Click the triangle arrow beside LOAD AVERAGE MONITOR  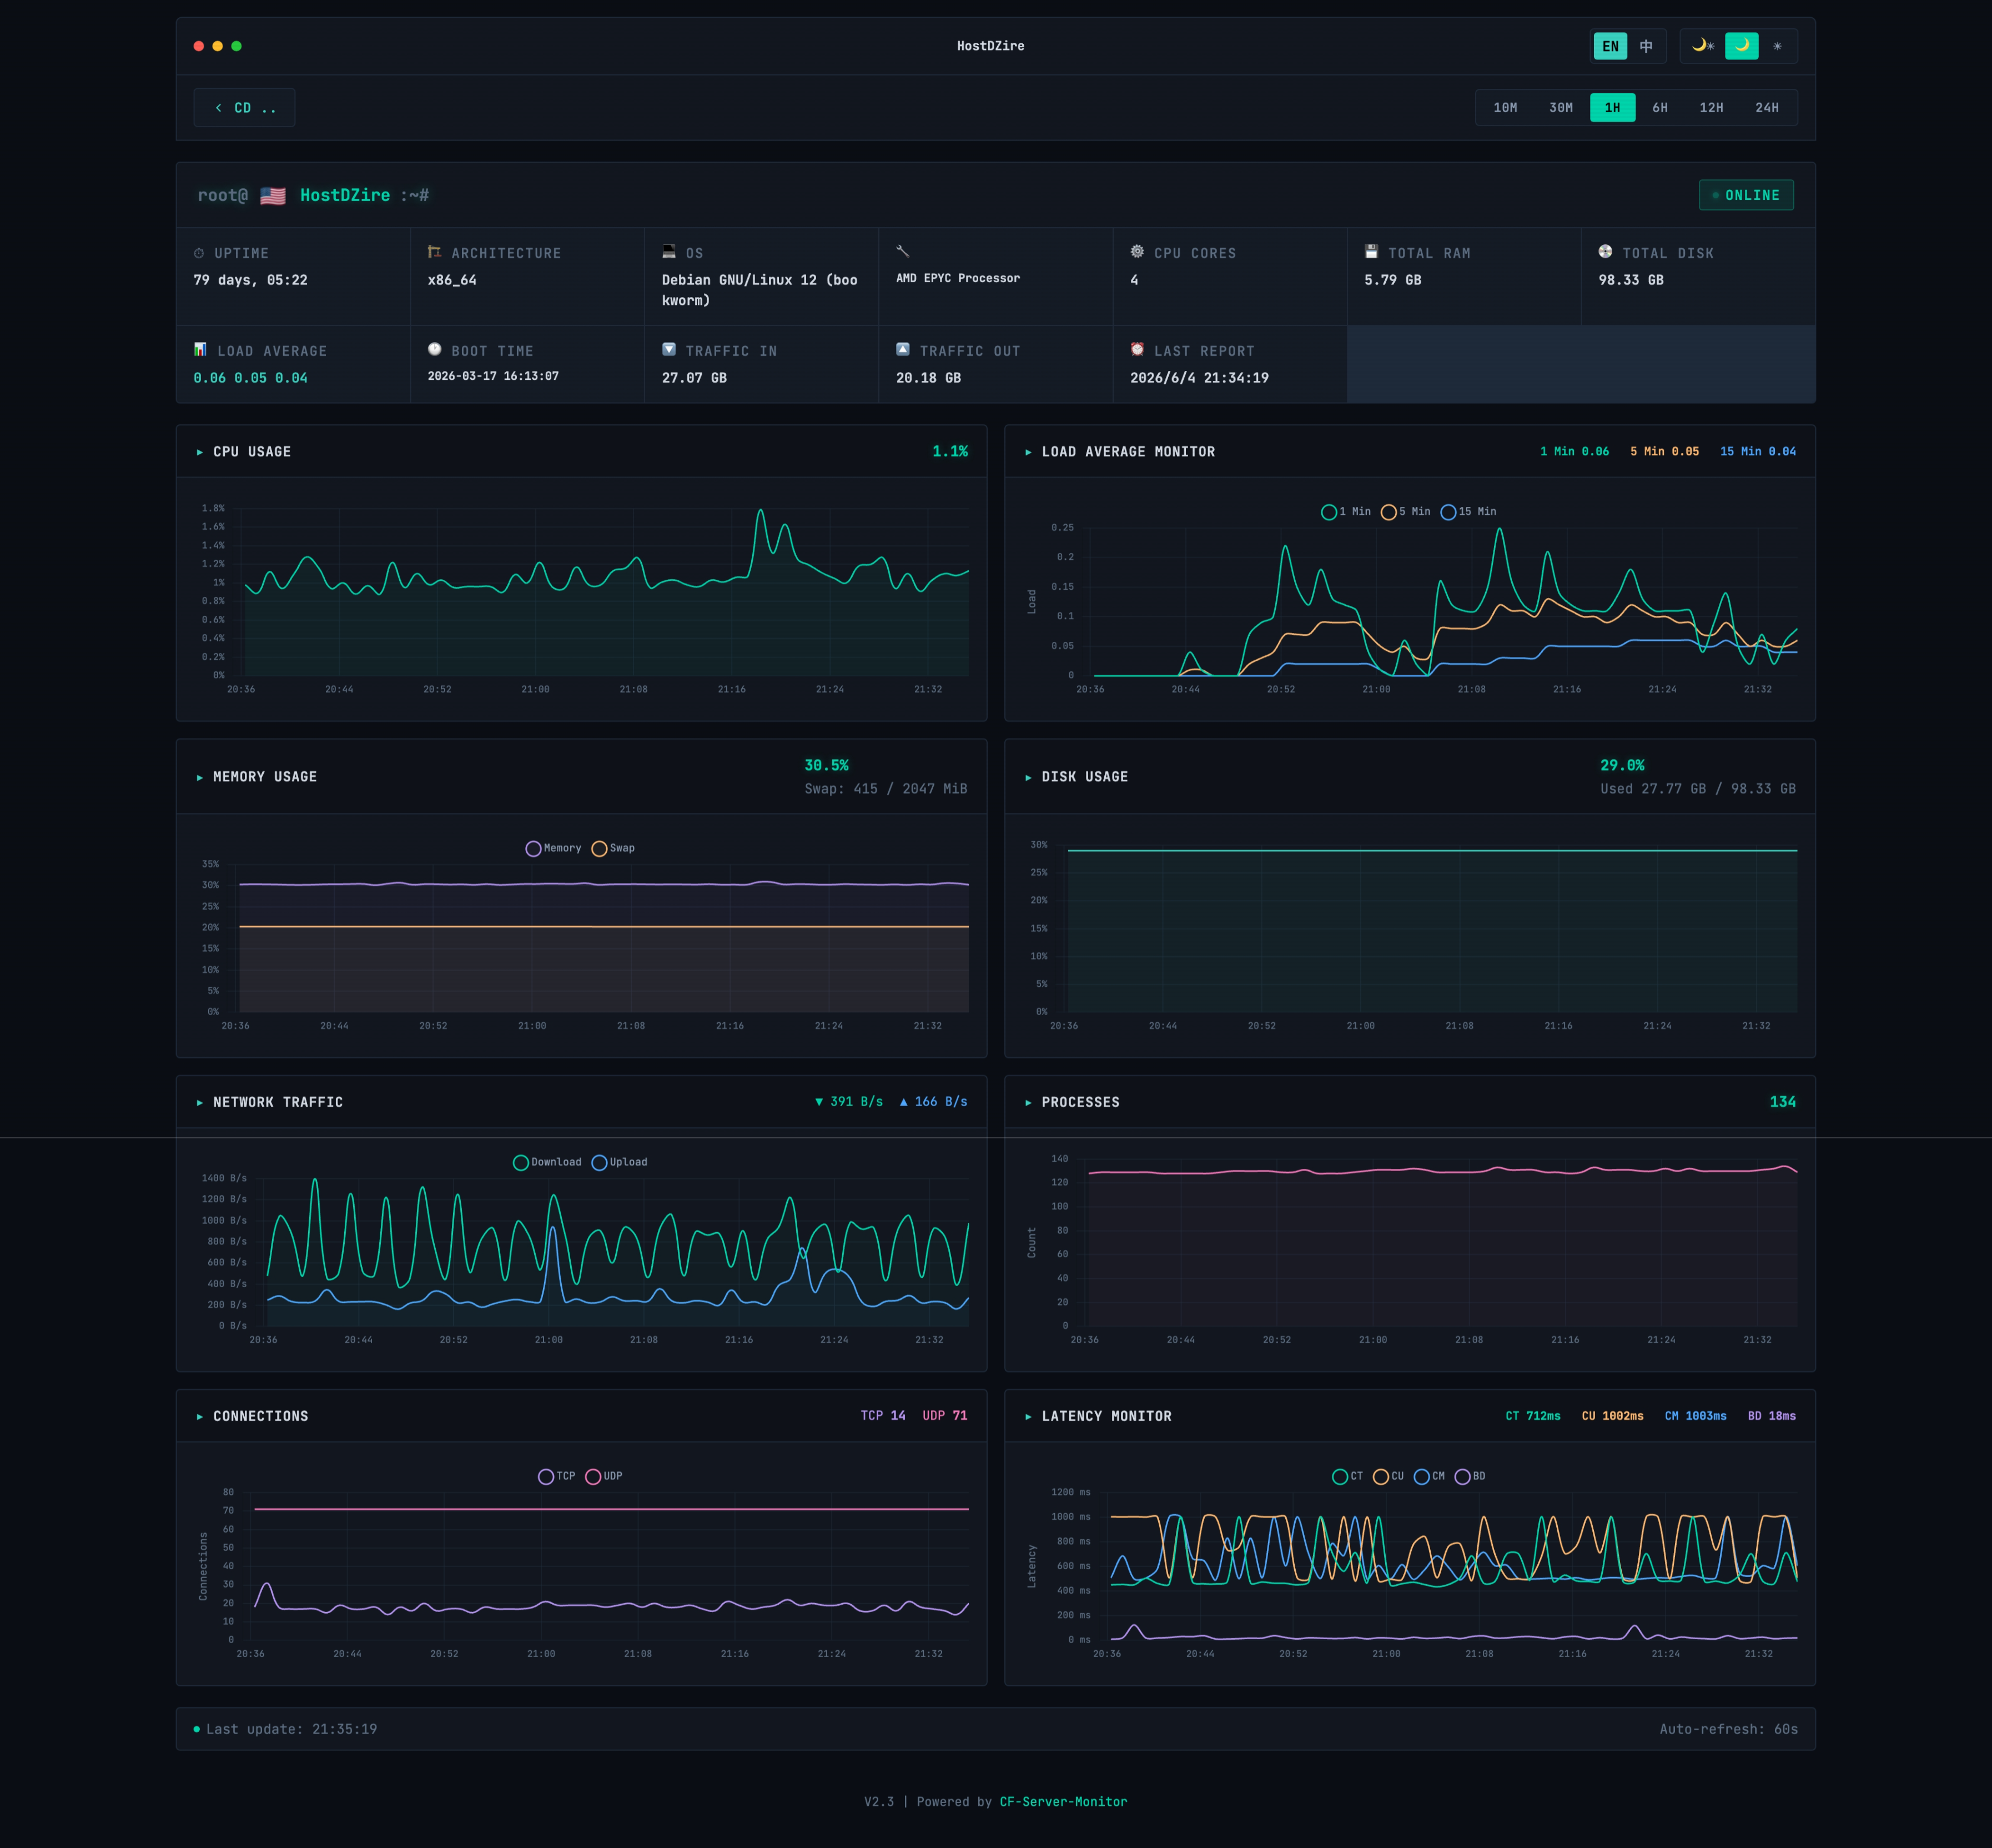[x=1028, y=453]
